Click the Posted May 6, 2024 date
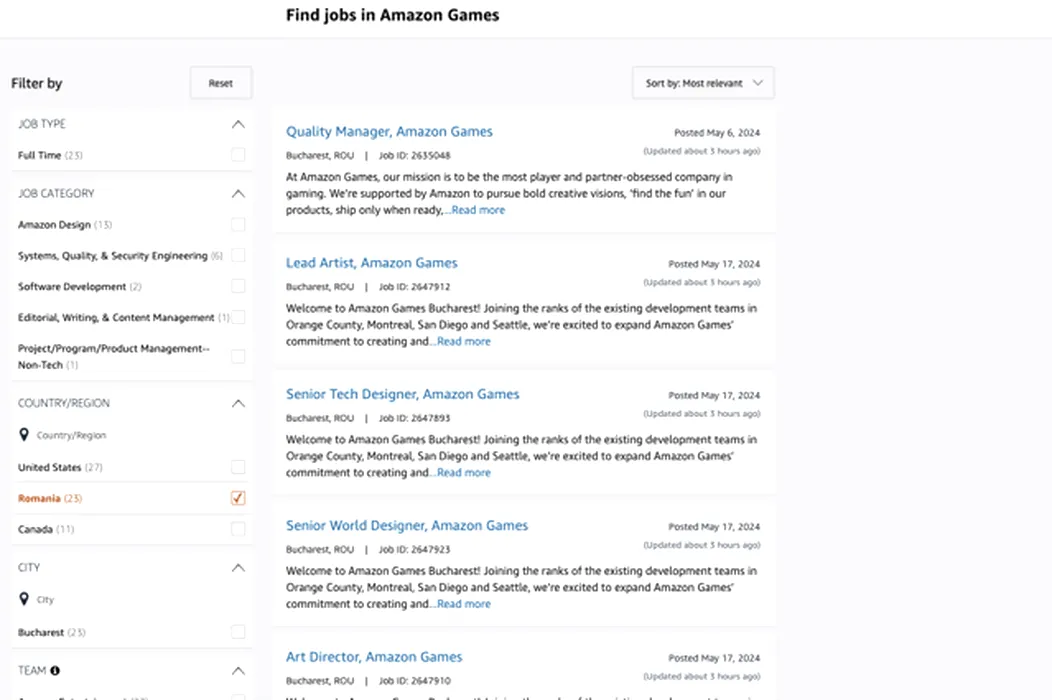 [717, 133]
